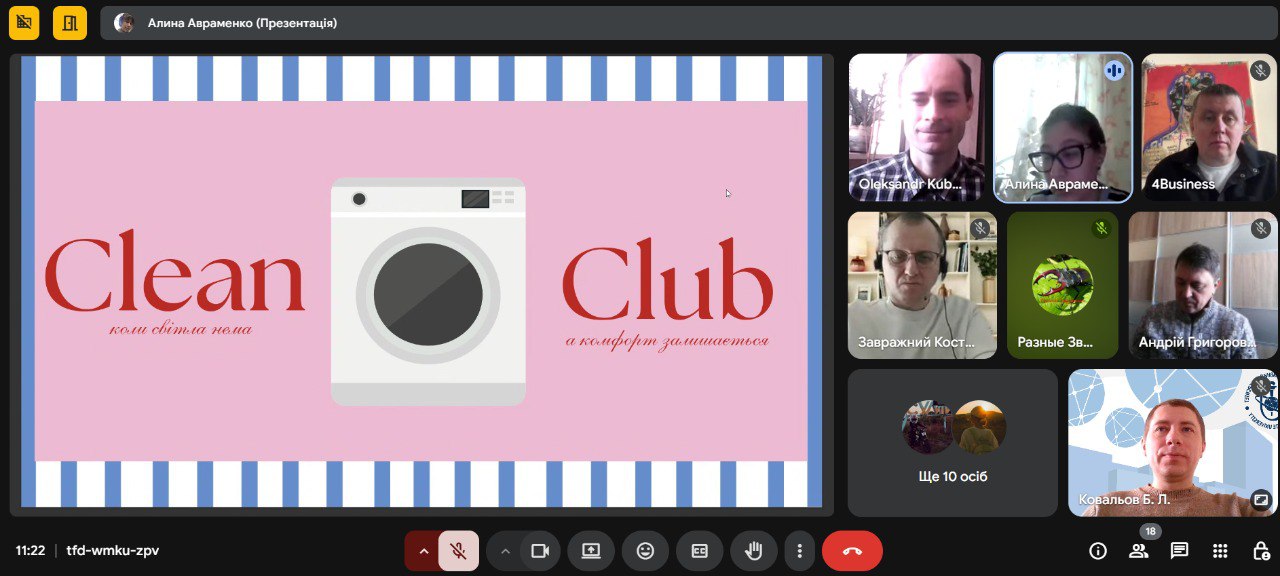Expand audio settings arrow beside microphone
Image resolution: width=1280 pixels, height=576 pixels.
tap(423, 551)
